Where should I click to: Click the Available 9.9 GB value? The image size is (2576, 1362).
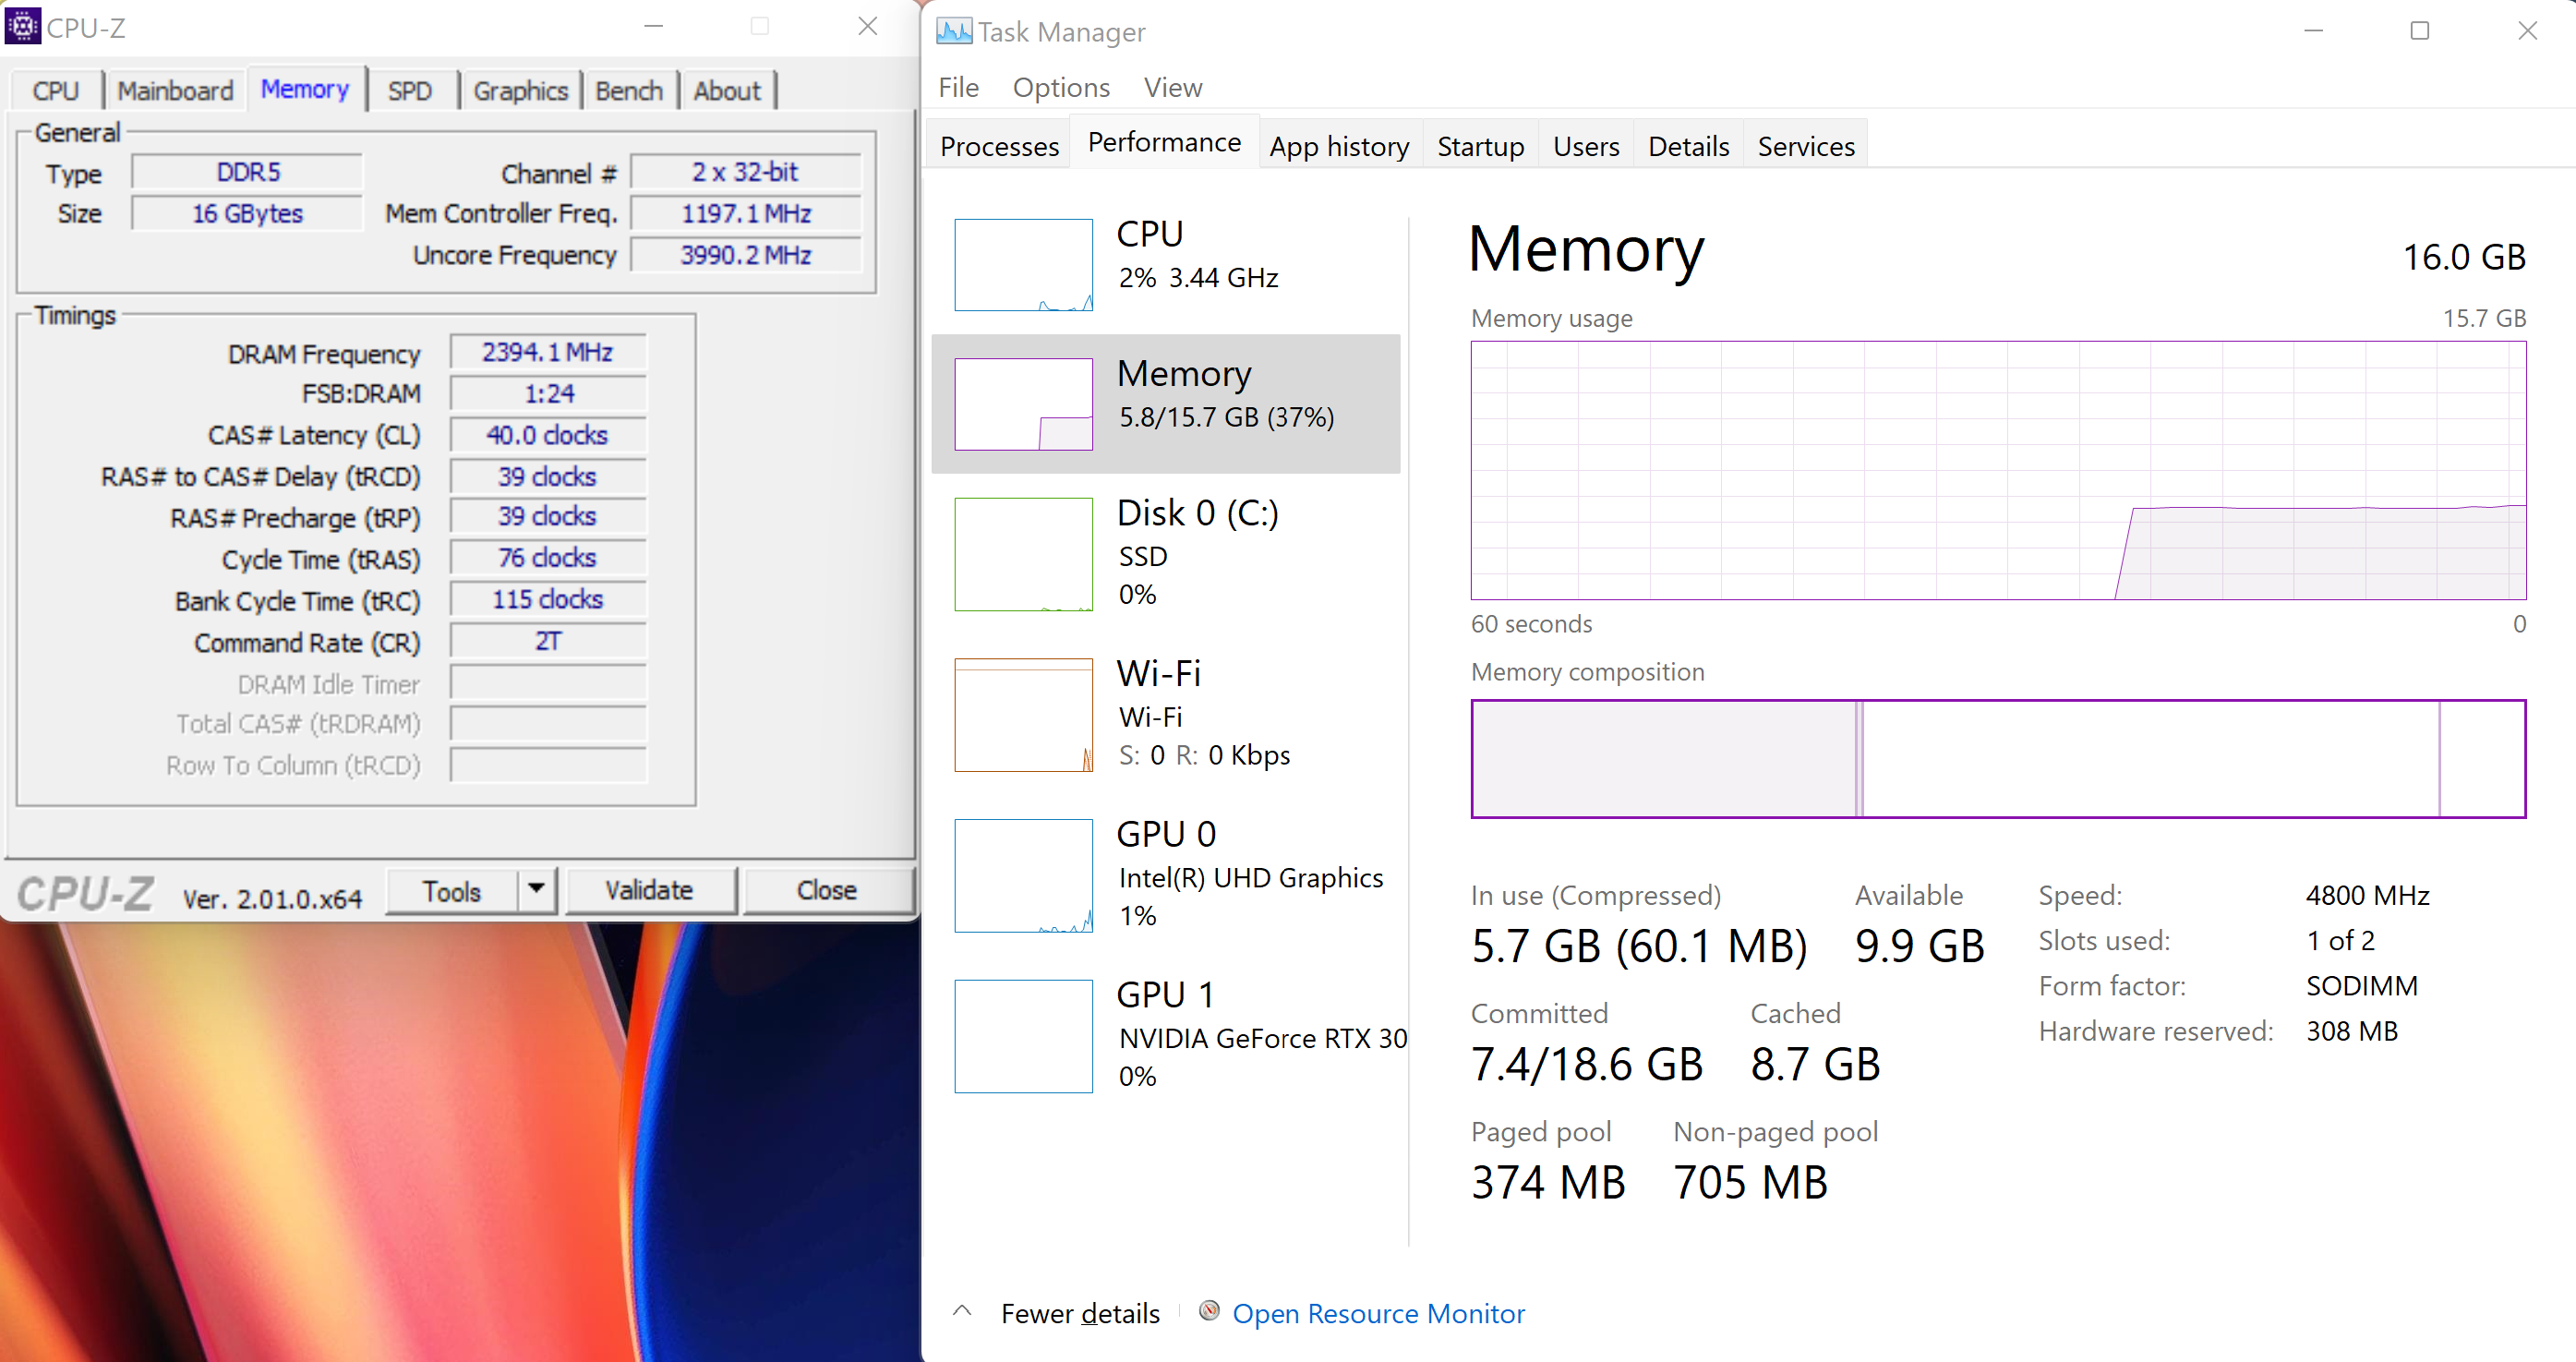(1919, 946)
